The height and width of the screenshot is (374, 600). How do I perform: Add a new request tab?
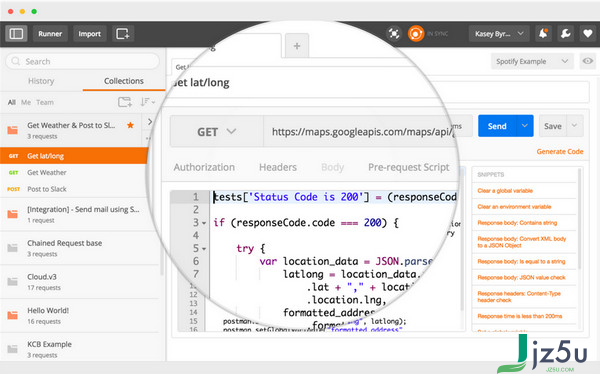297,46
